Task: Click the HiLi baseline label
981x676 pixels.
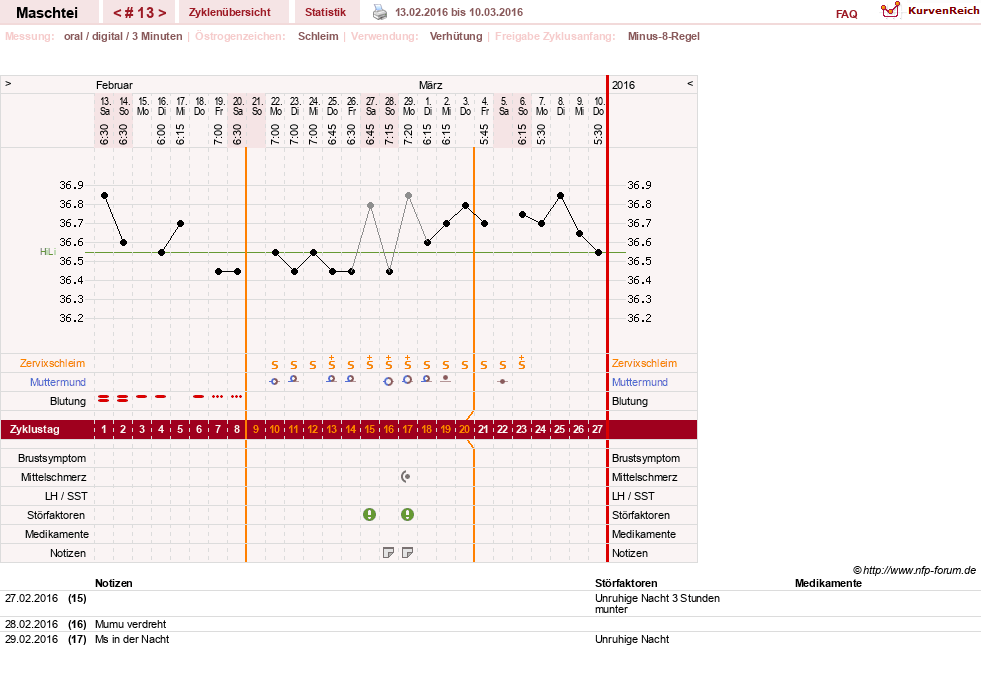Action: tap(48, 252)
